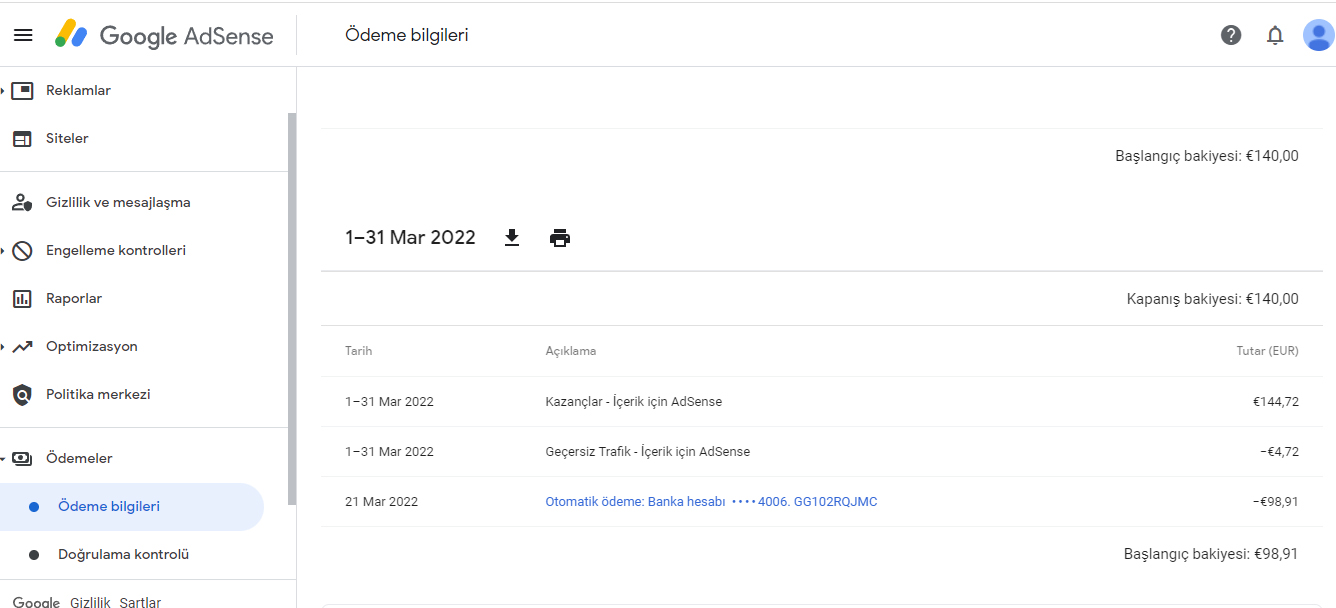This screenshot has height=608, width=1336.
Task: Click the −€98,91 amount
Action: coord(1275,502)
